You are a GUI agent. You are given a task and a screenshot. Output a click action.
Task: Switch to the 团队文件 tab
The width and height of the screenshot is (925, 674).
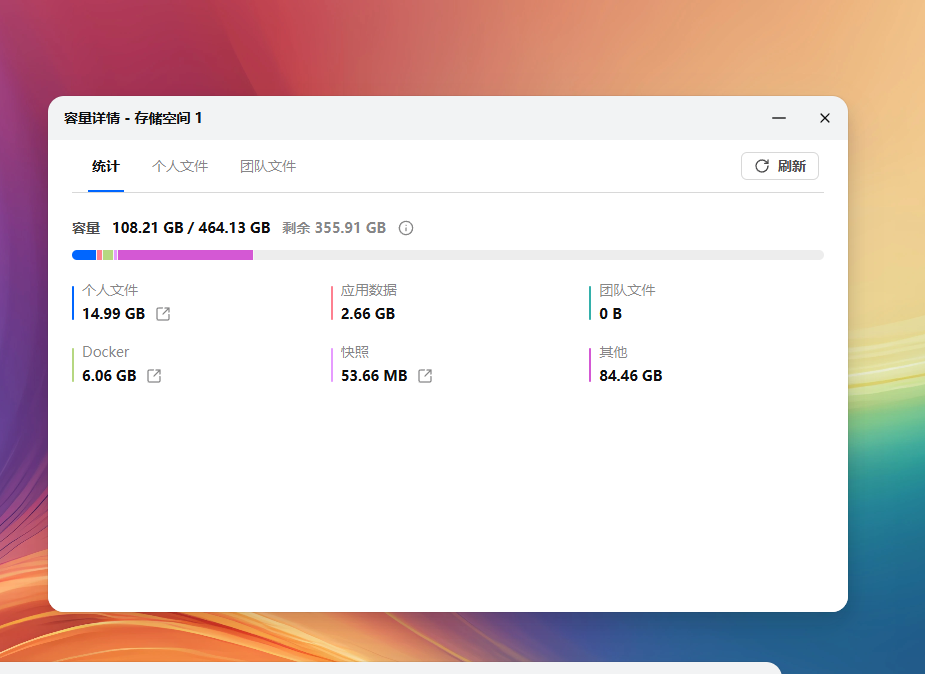click(x=268, y=166)
